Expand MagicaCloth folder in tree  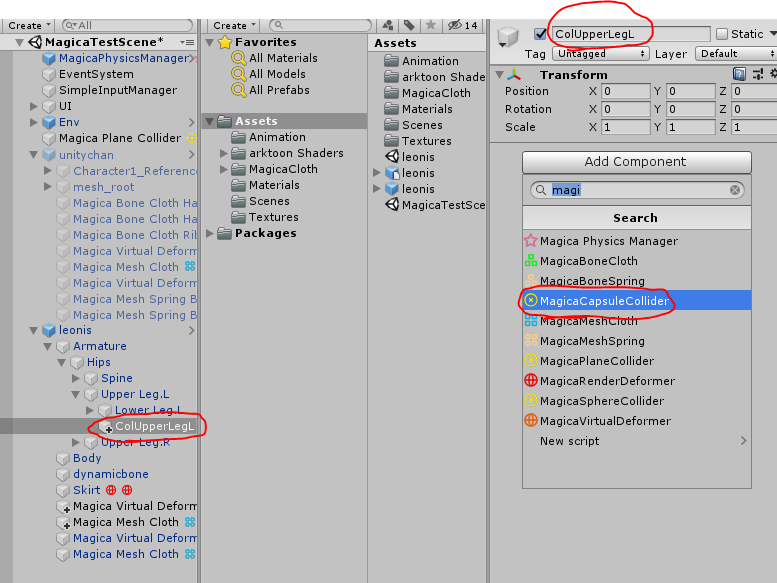[x=223, y=169]
